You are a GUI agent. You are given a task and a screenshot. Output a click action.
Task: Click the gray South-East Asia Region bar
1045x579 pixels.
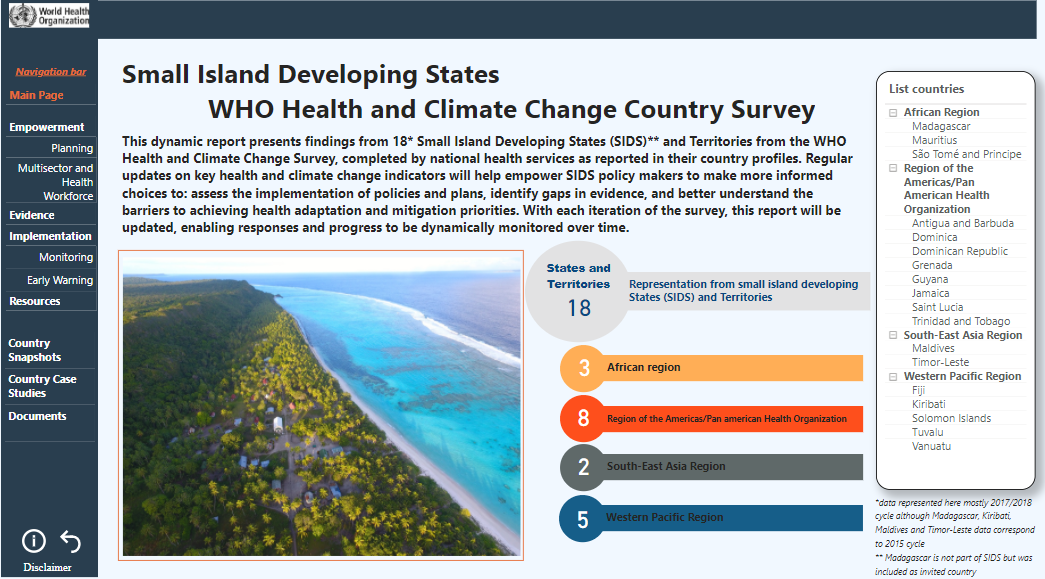732,466
